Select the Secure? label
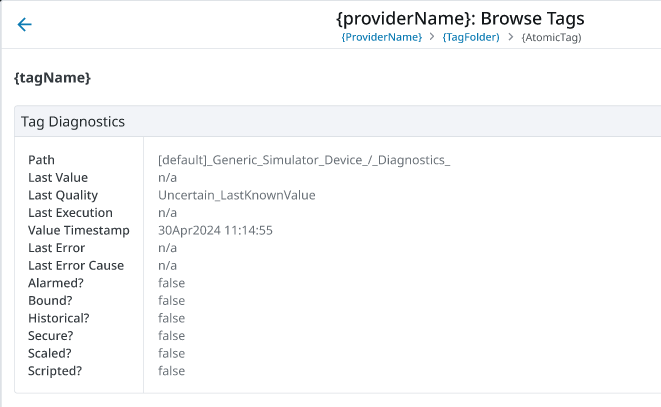This screenshot has height=407, width=661. tap(51, 336)
